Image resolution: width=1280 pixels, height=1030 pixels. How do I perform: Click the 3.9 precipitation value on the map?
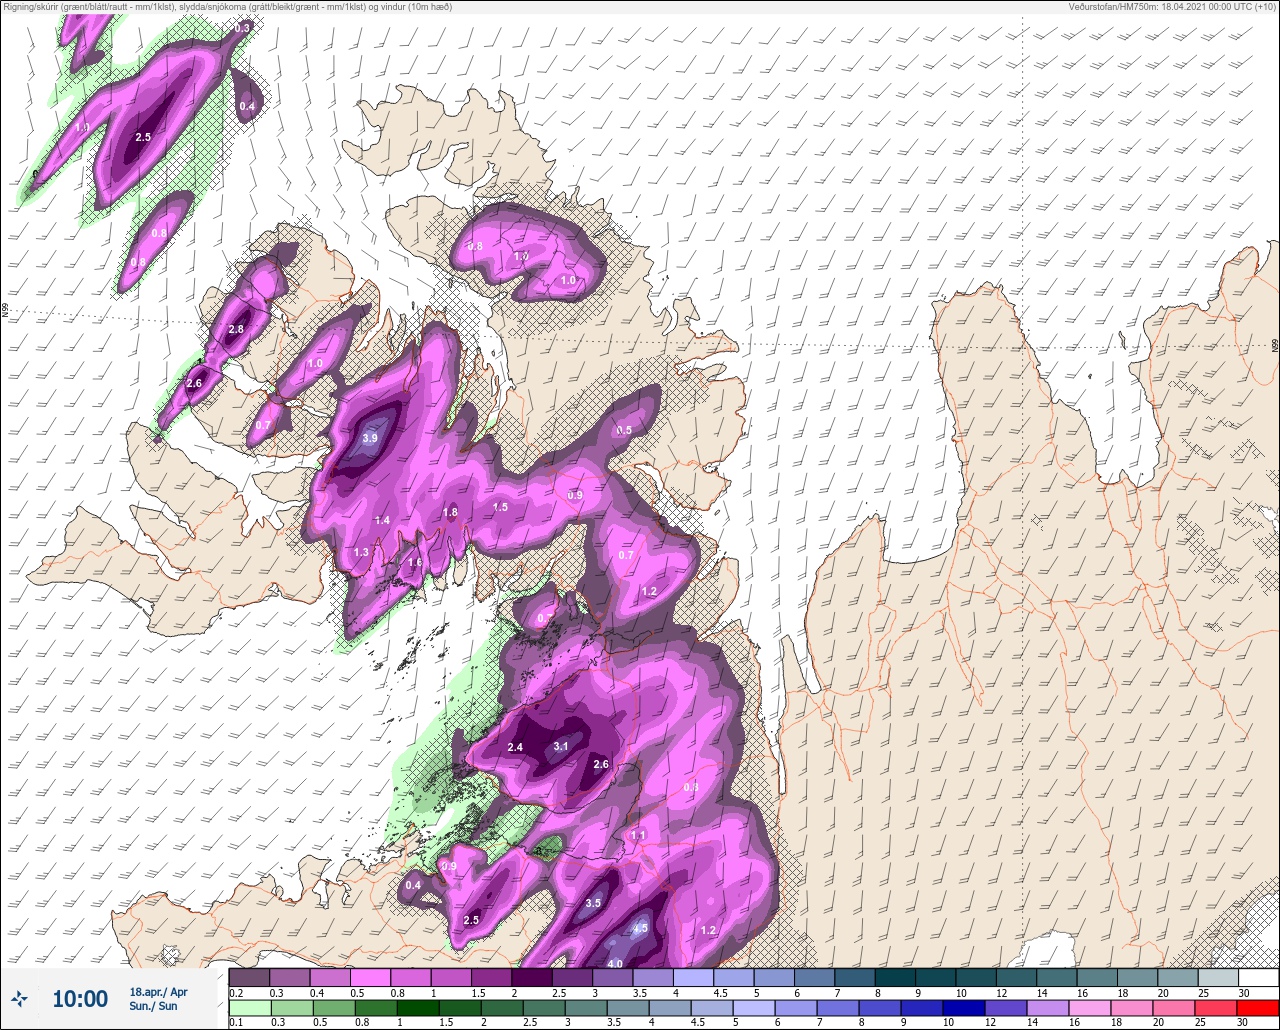(x=370, y=438)
